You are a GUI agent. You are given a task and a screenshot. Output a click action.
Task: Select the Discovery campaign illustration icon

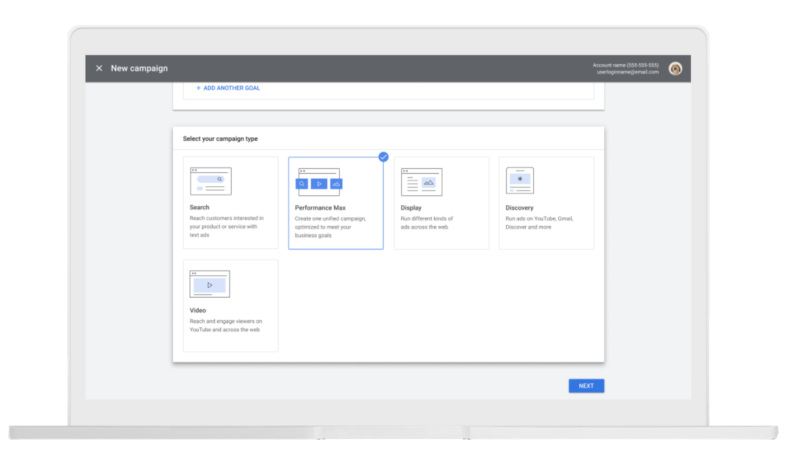520,180
